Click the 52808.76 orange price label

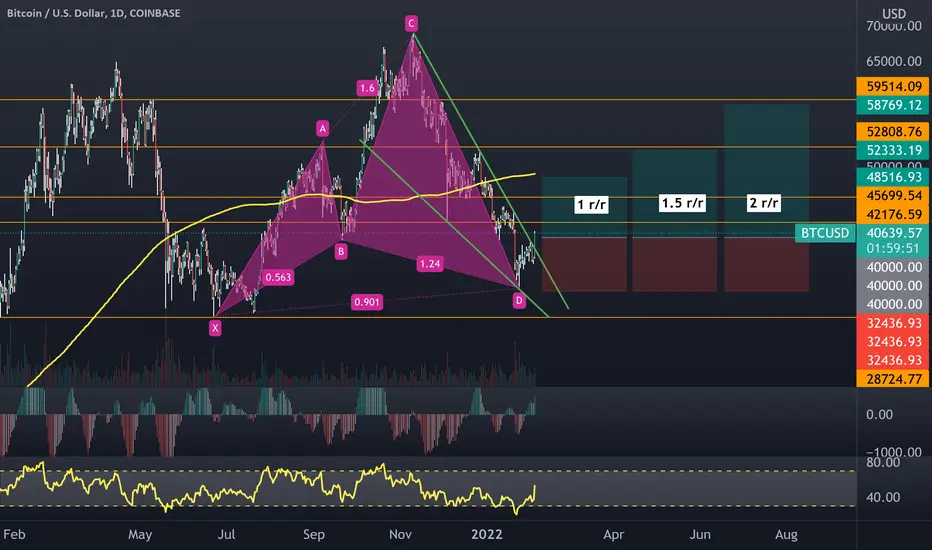pyautogui.click(x=894, y=131)
